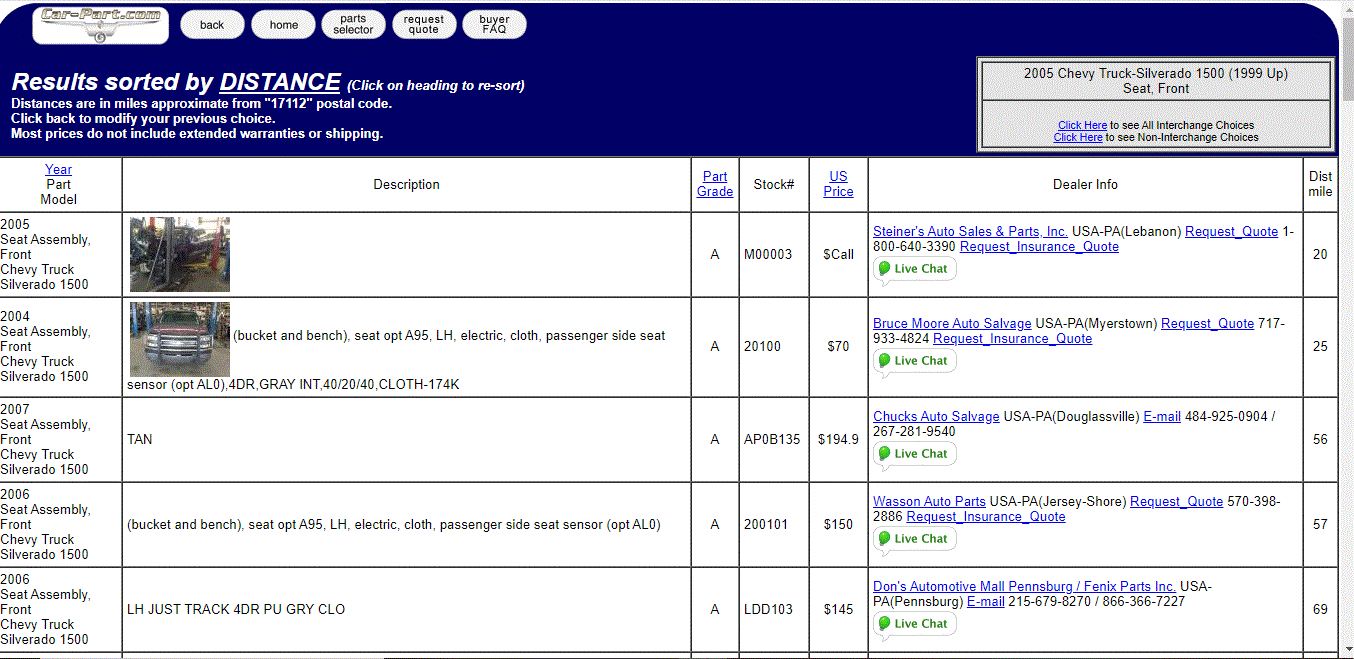Click the request quote button

point(424,25)
